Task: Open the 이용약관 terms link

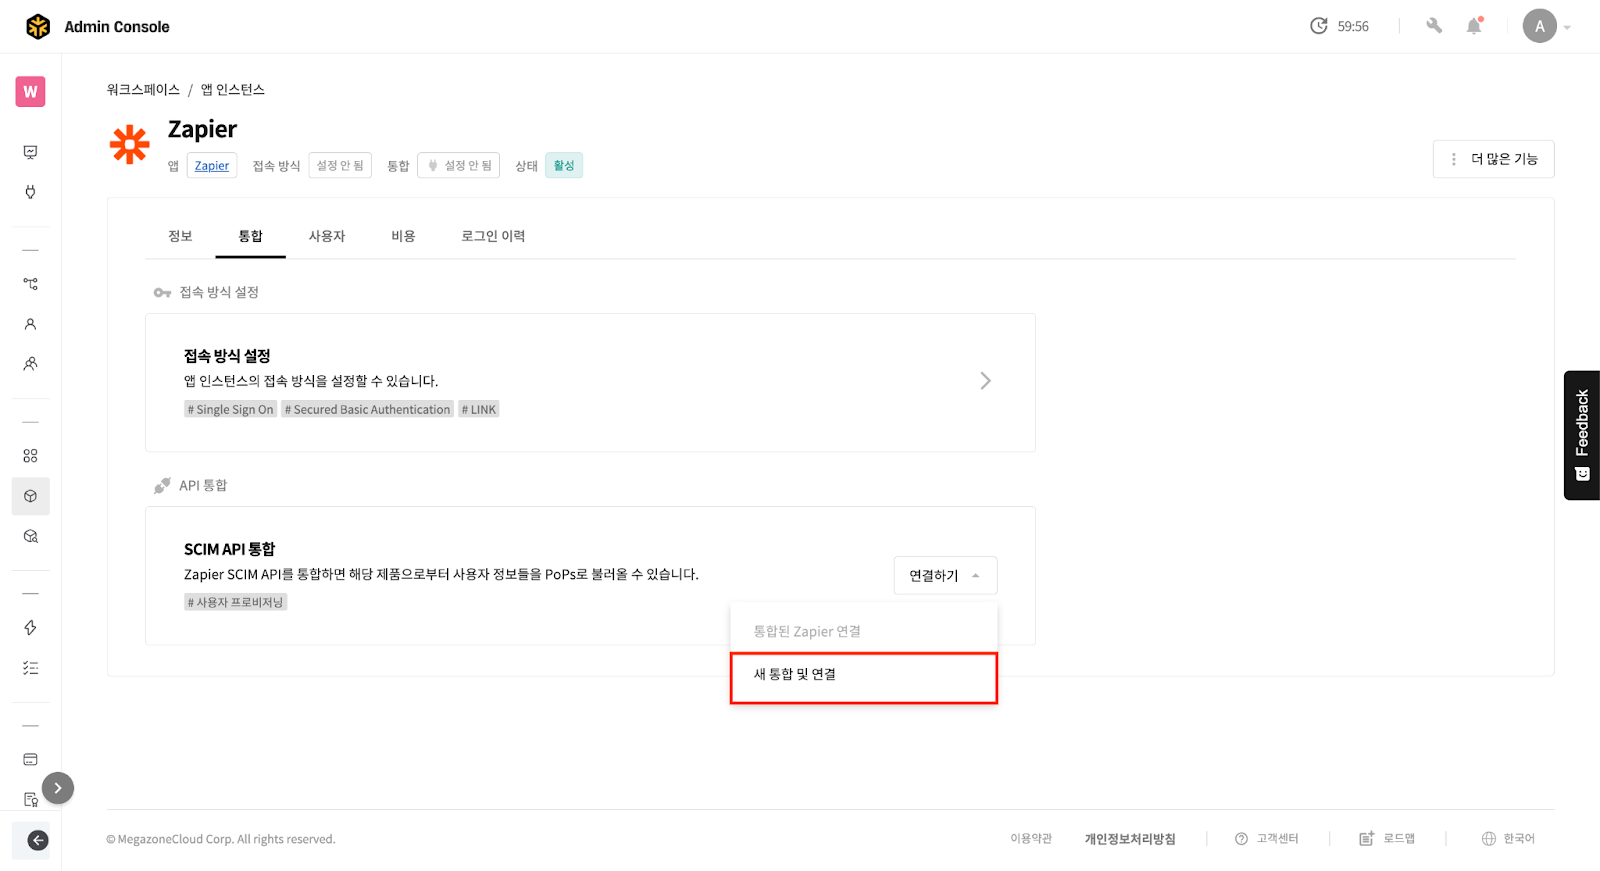Action: [1031, 839]
